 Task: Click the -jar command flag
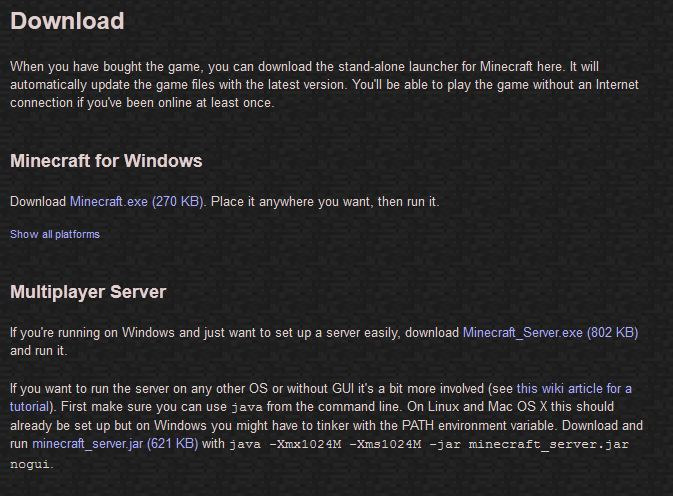(445, 444)
